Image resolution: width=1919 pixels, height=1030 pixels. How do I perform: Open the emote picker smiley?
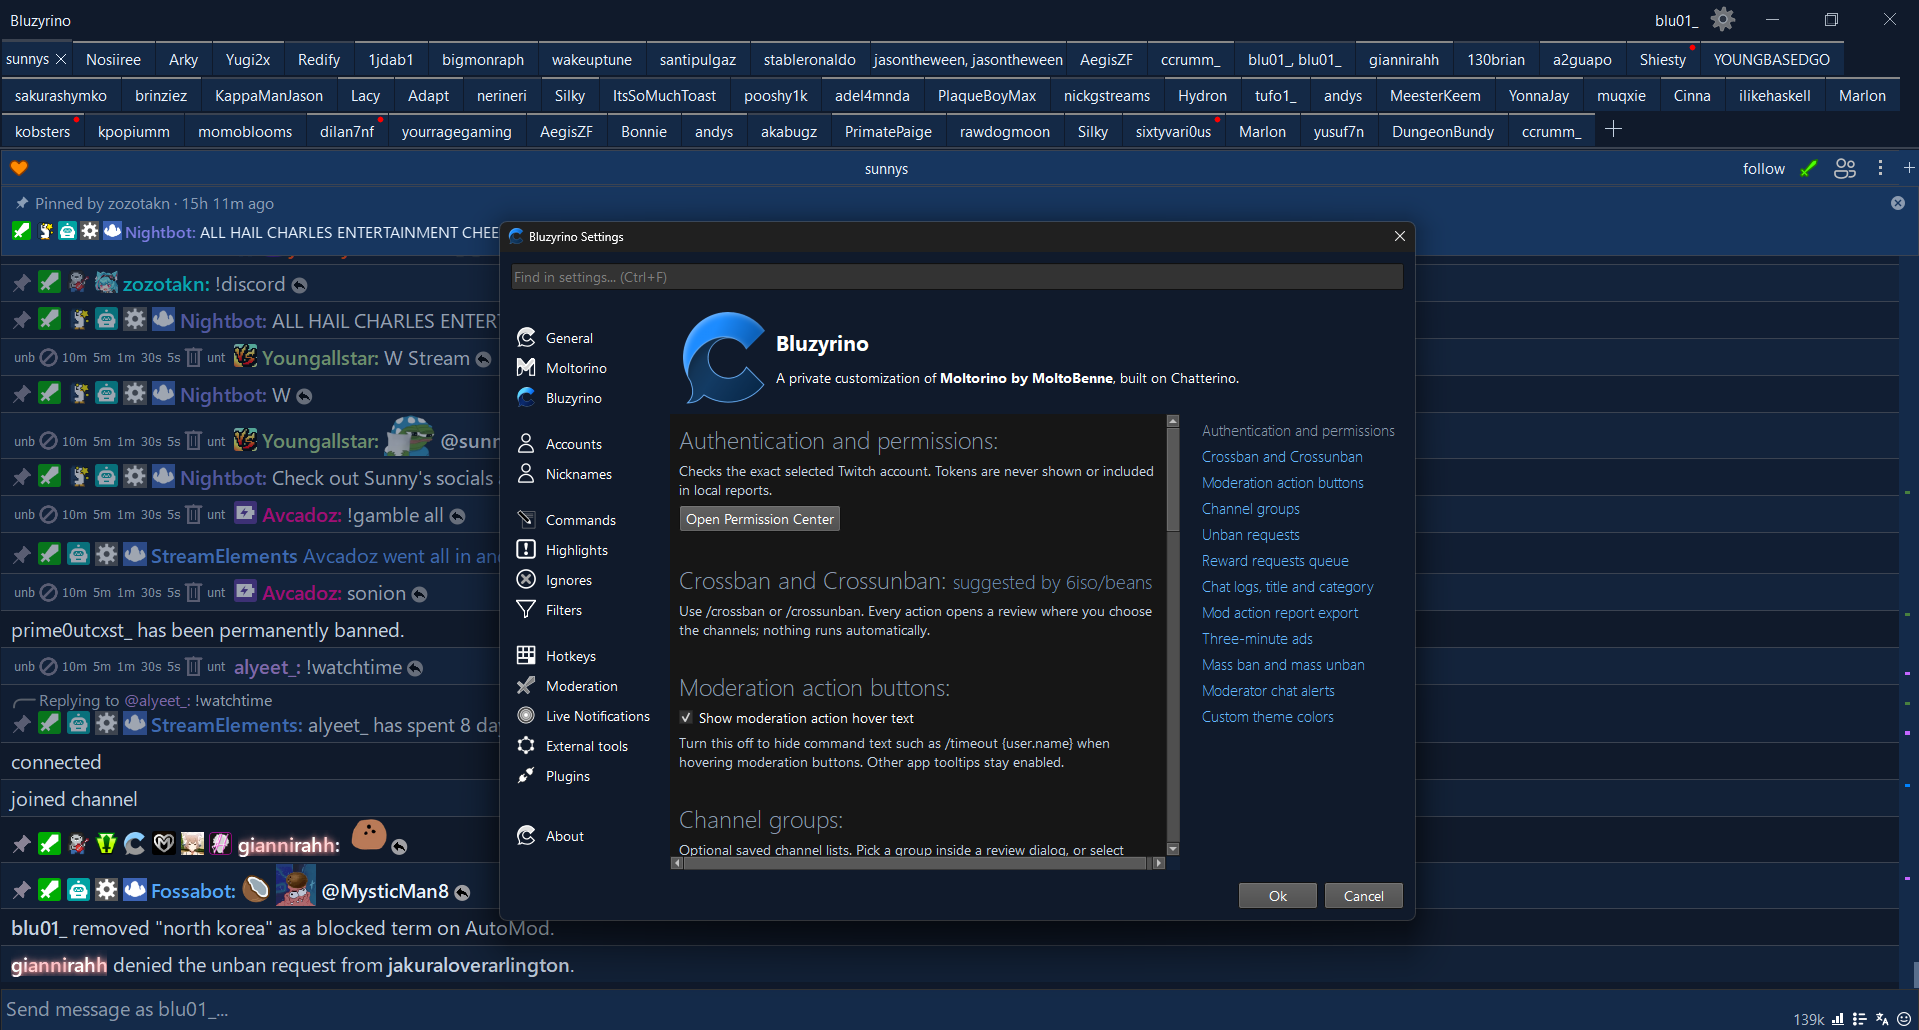pyautogui.click(x=1904, y=1019)
